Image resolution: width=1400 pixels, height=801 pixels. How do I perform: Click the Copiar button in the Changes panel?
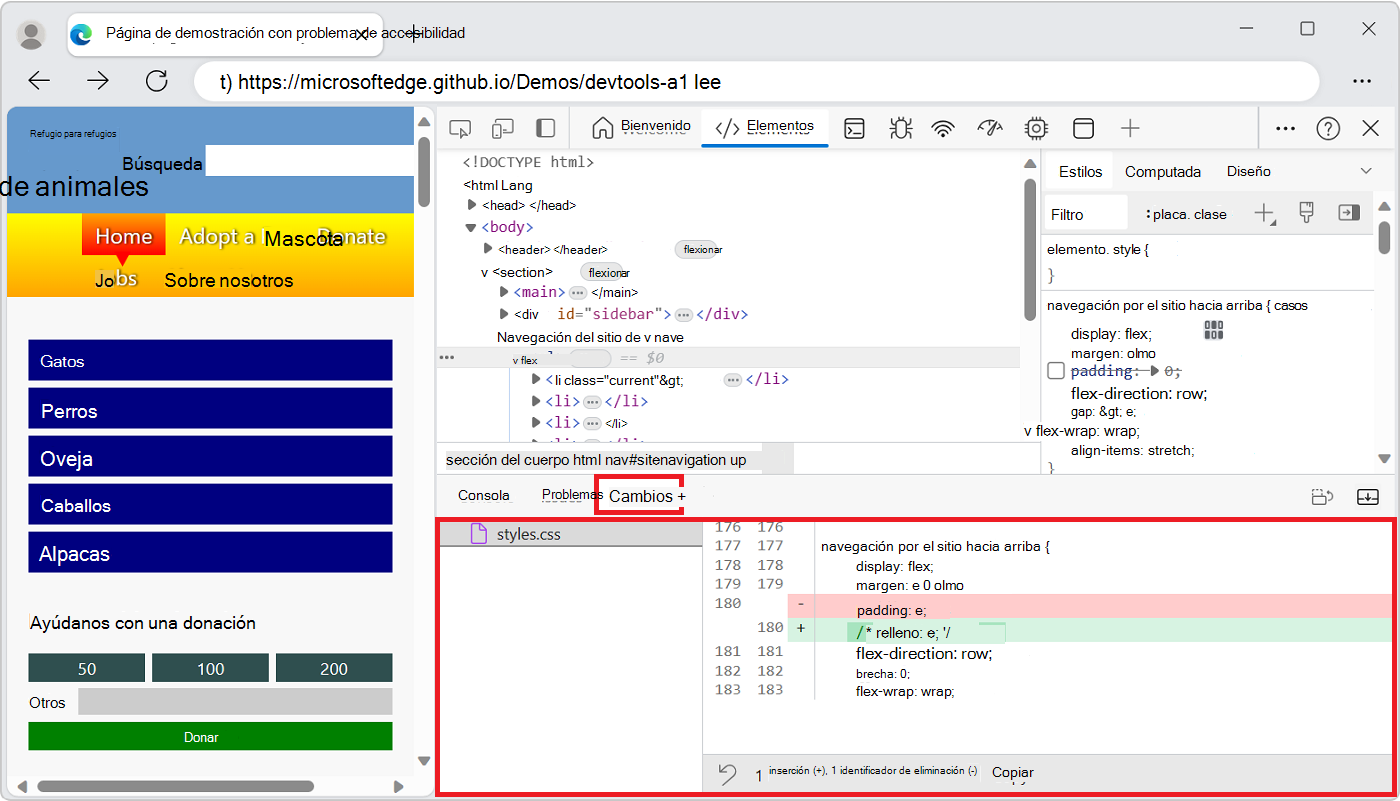[1012, 772]
